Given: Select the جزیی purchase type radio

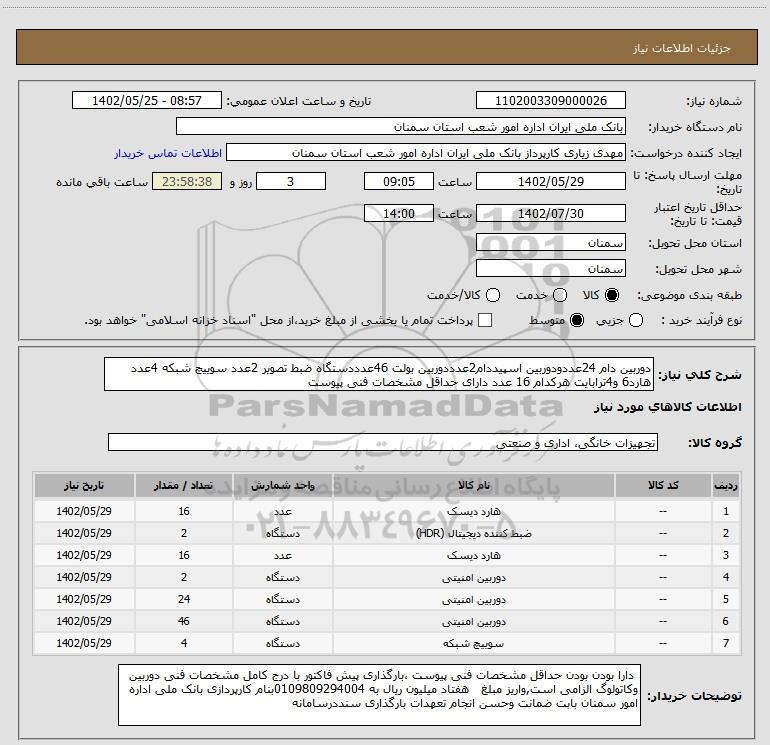Looking at the screenshot, I should coord(636,321).
